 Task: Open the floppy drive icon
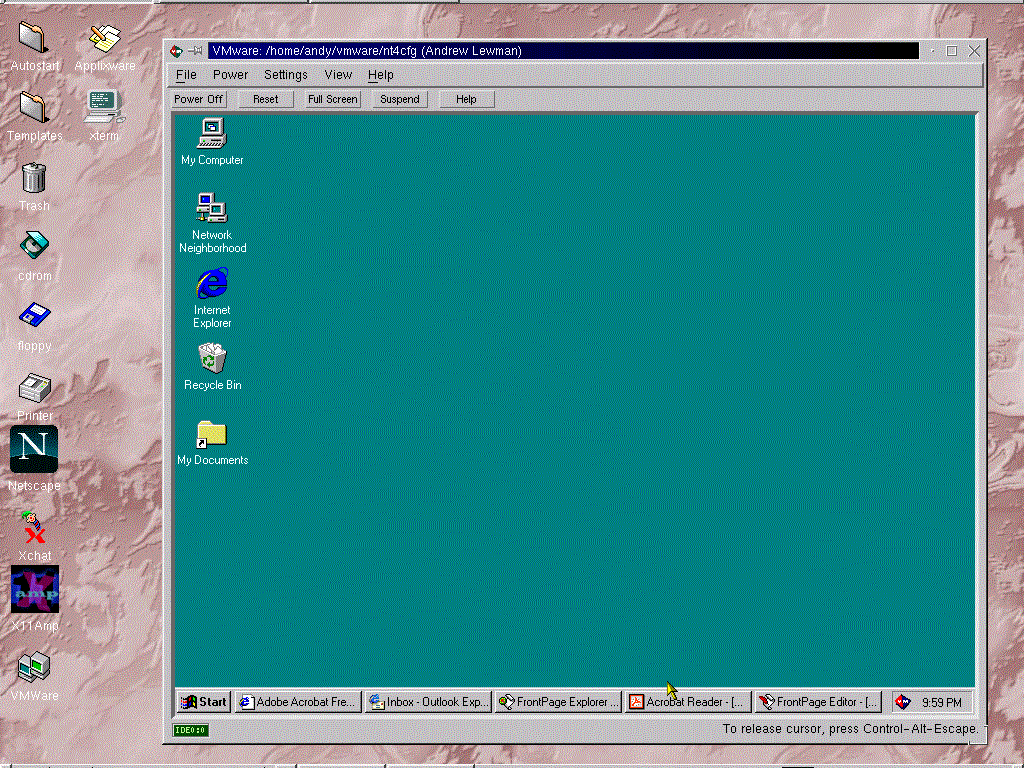coord(34,316)
